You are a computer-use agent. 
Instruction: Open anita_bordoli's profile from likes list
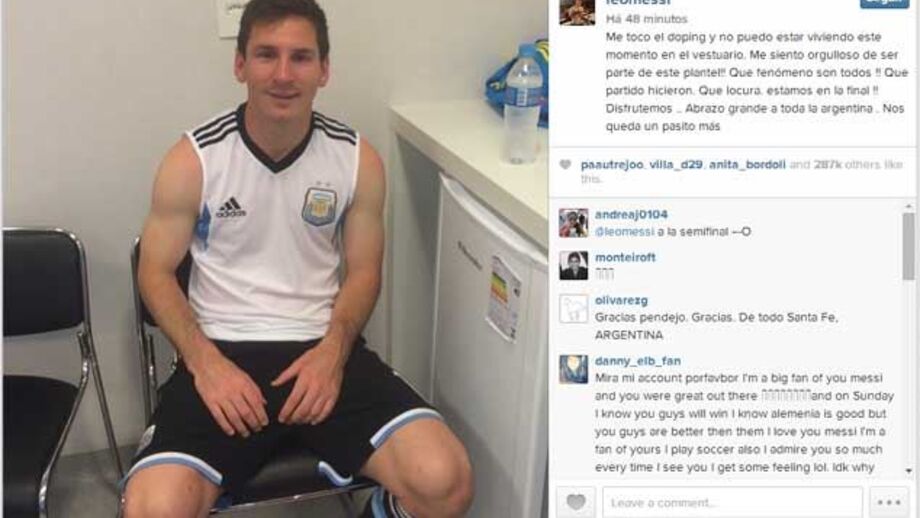[747, 165]
